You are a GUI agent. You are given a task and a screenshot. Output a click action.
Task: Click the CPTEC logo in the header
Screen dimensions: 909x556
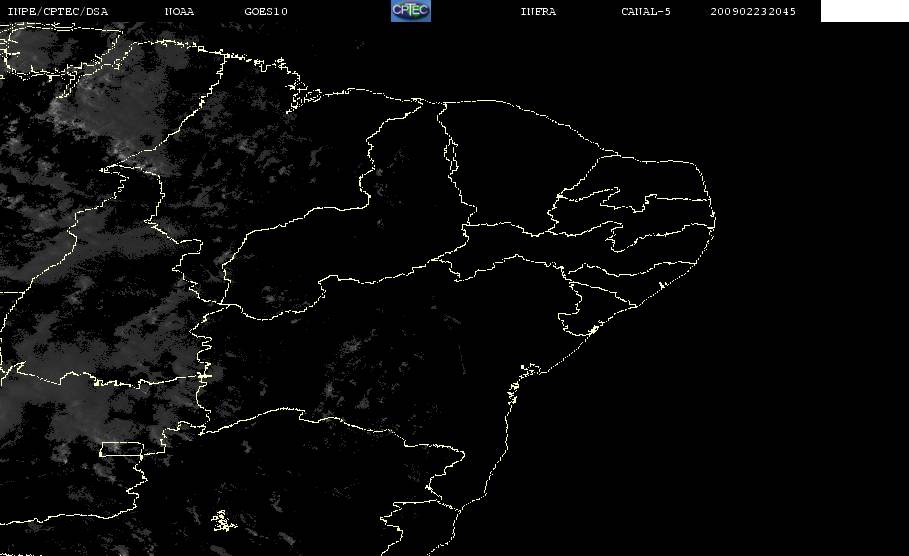pyautogui.click(x=410, y=10)
